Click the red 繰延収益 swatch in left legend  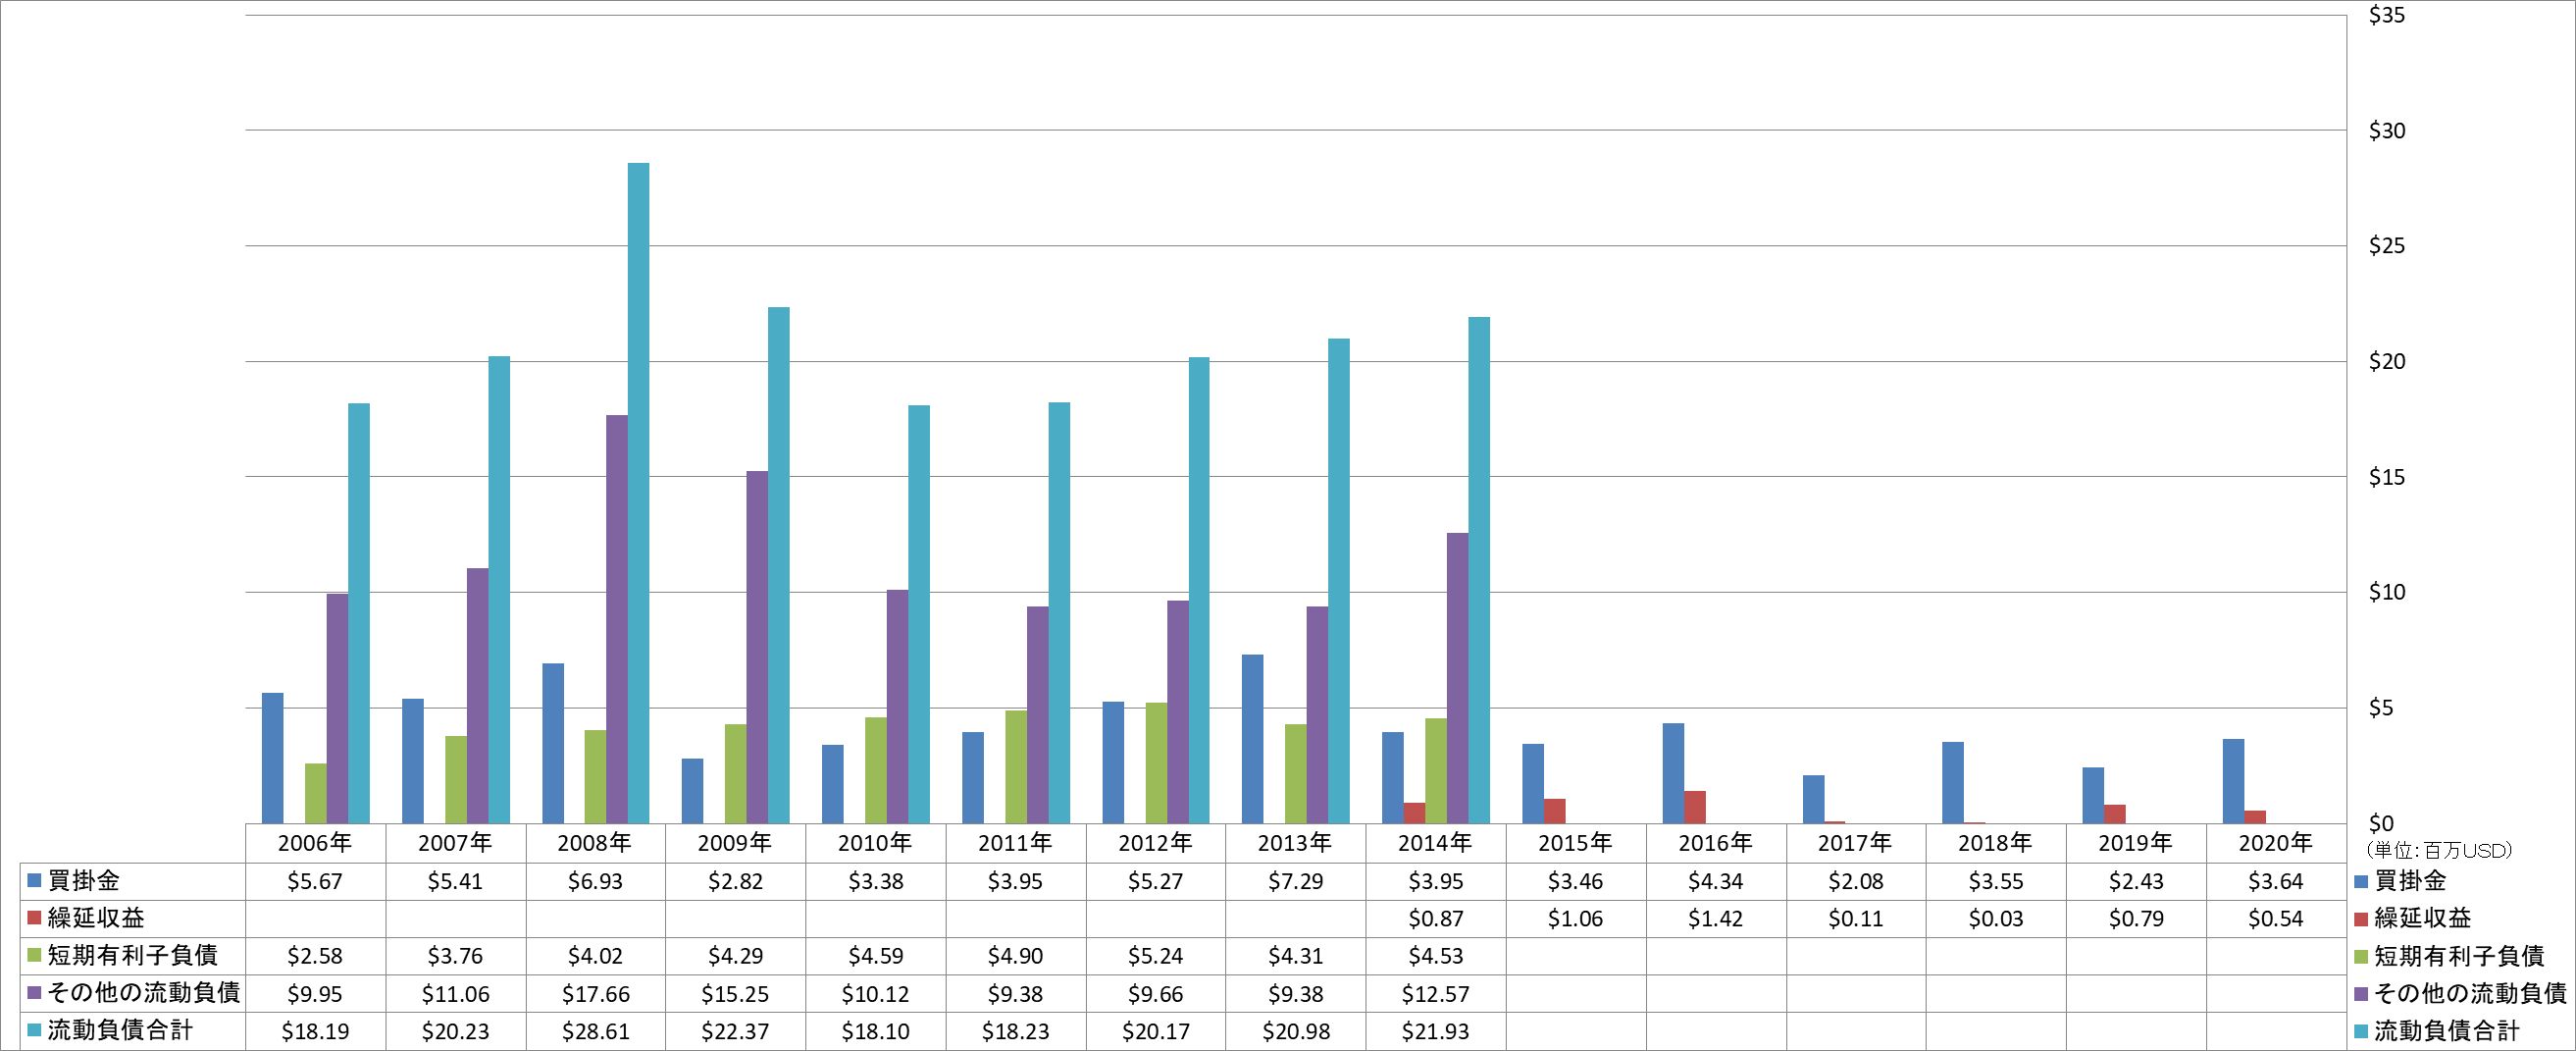tap(34, 918)
